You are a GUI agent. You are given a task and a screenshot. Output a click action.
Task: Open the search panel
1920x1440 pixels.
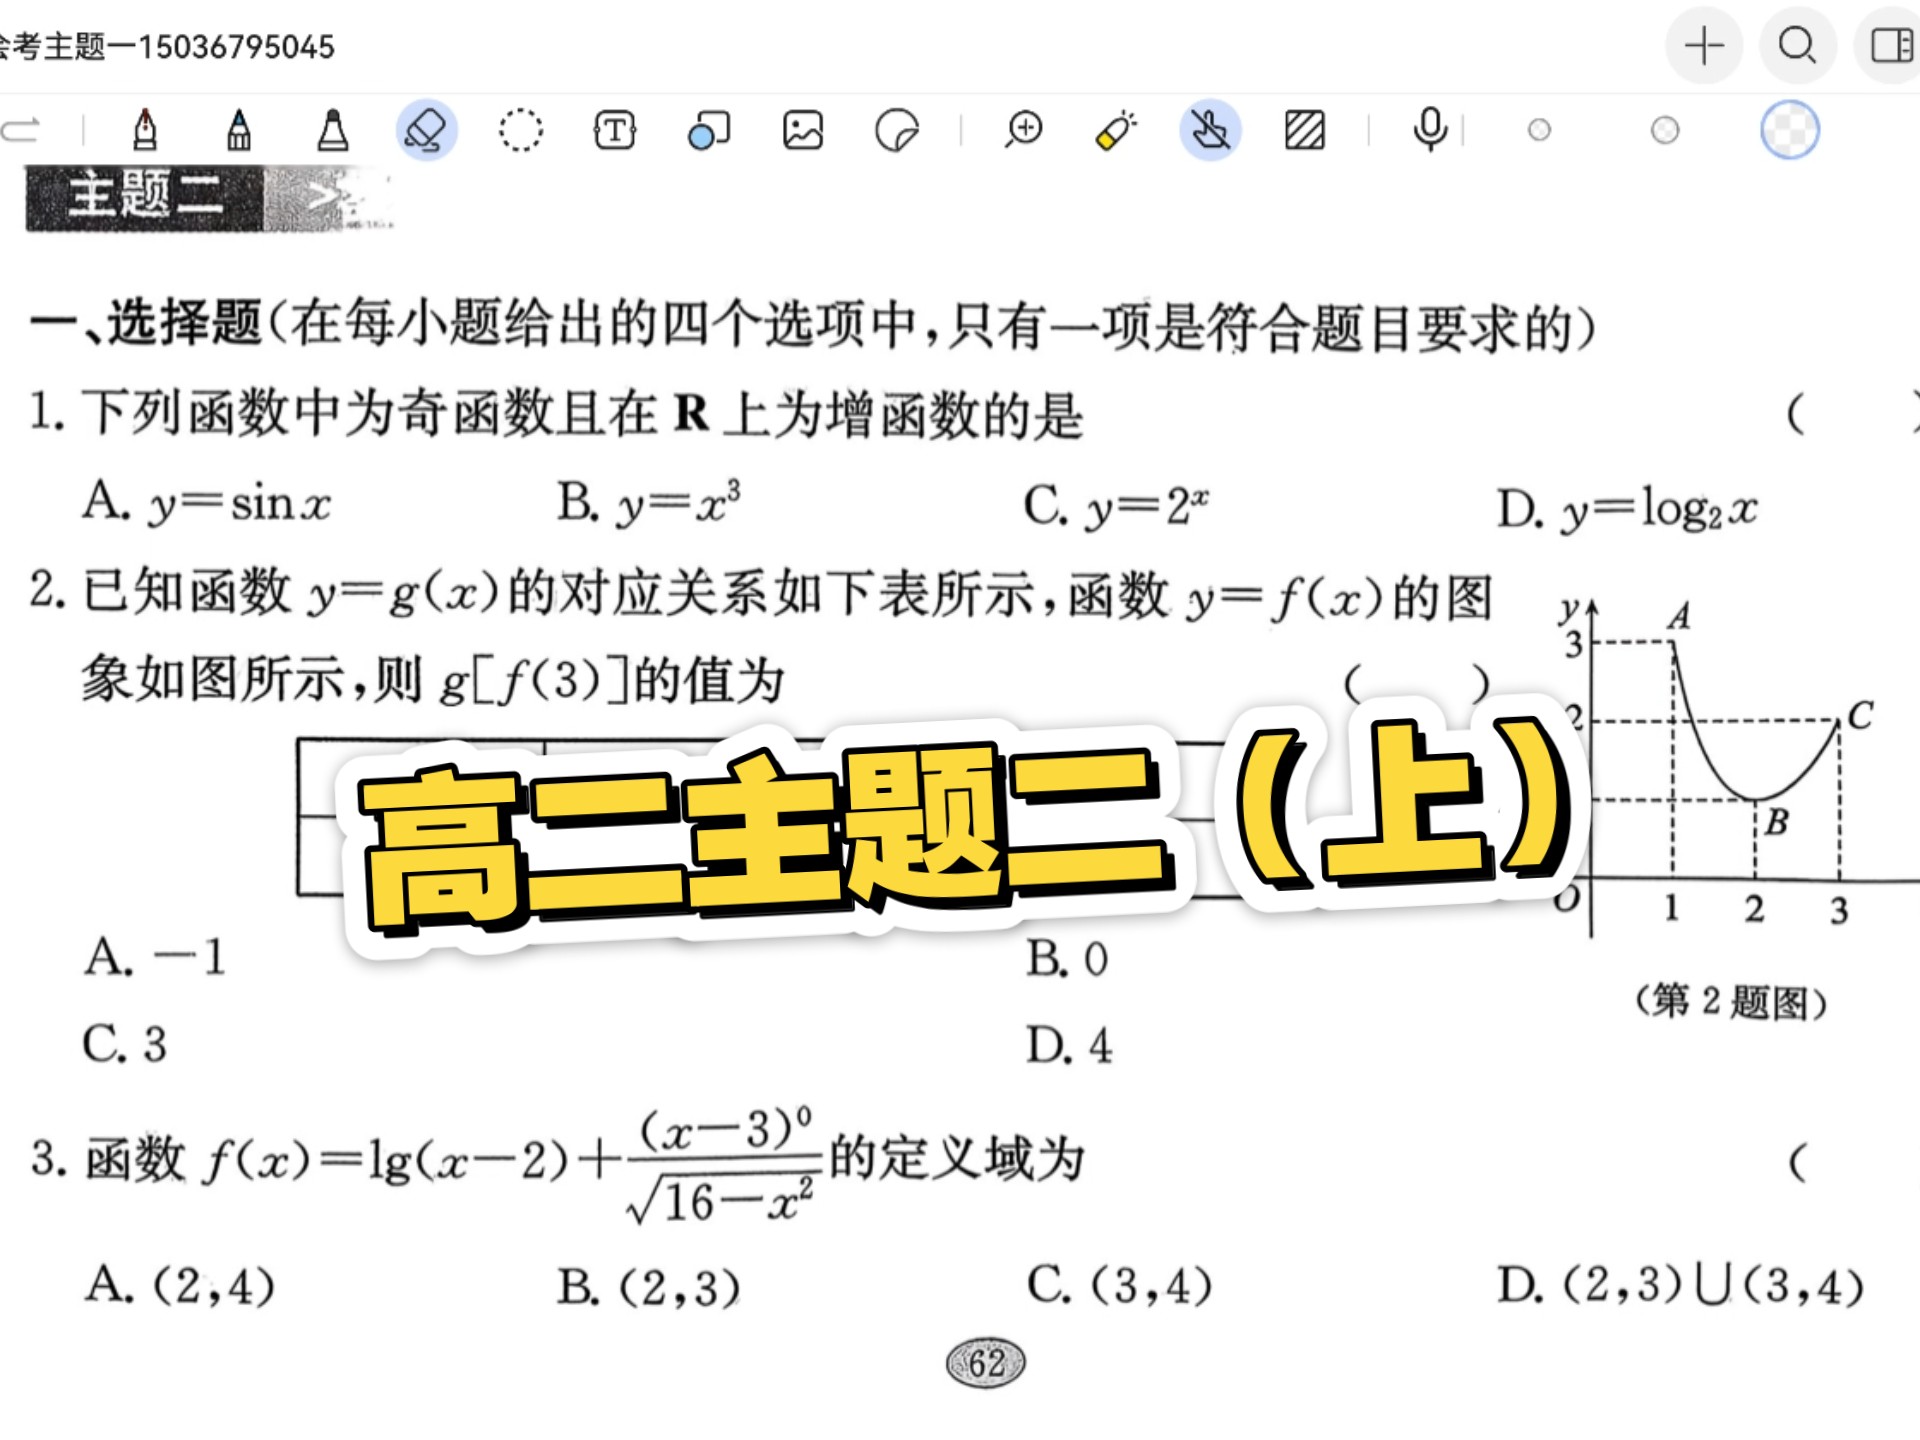[x=1797, y=45]
